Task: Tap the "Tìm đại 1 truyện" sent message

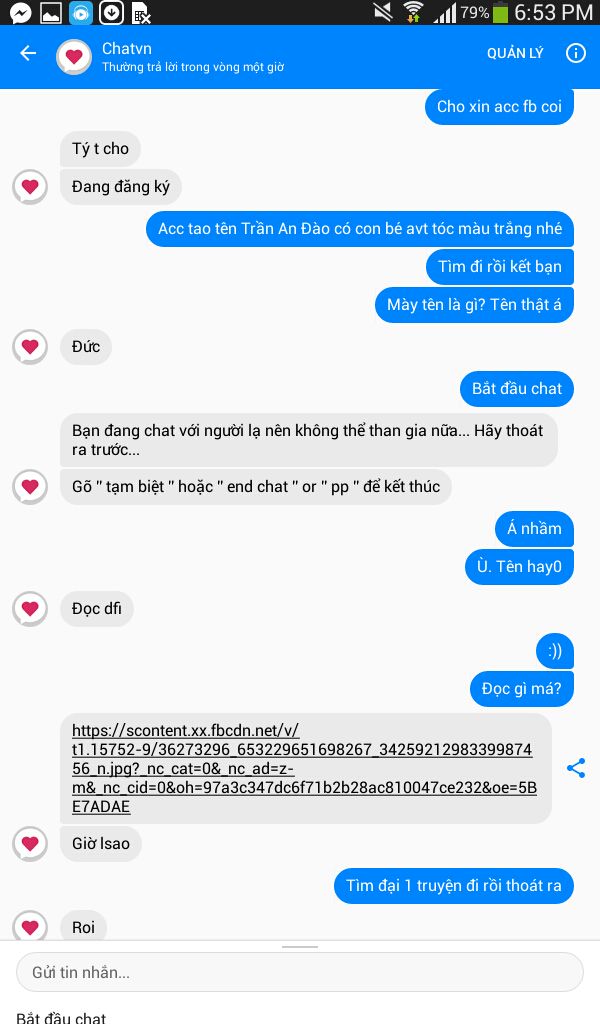Action: coord(454,886)
